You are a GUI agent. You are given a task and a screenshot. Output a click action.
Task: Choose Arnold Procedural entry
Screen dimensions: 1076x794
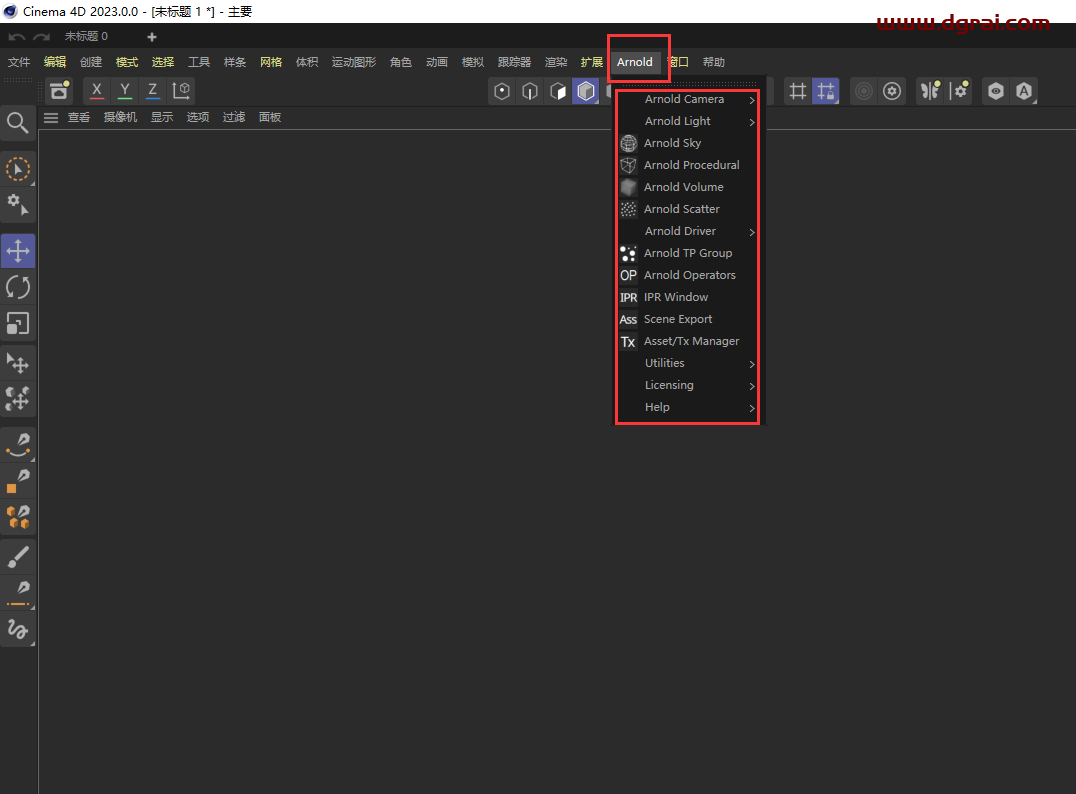(688, 165)
